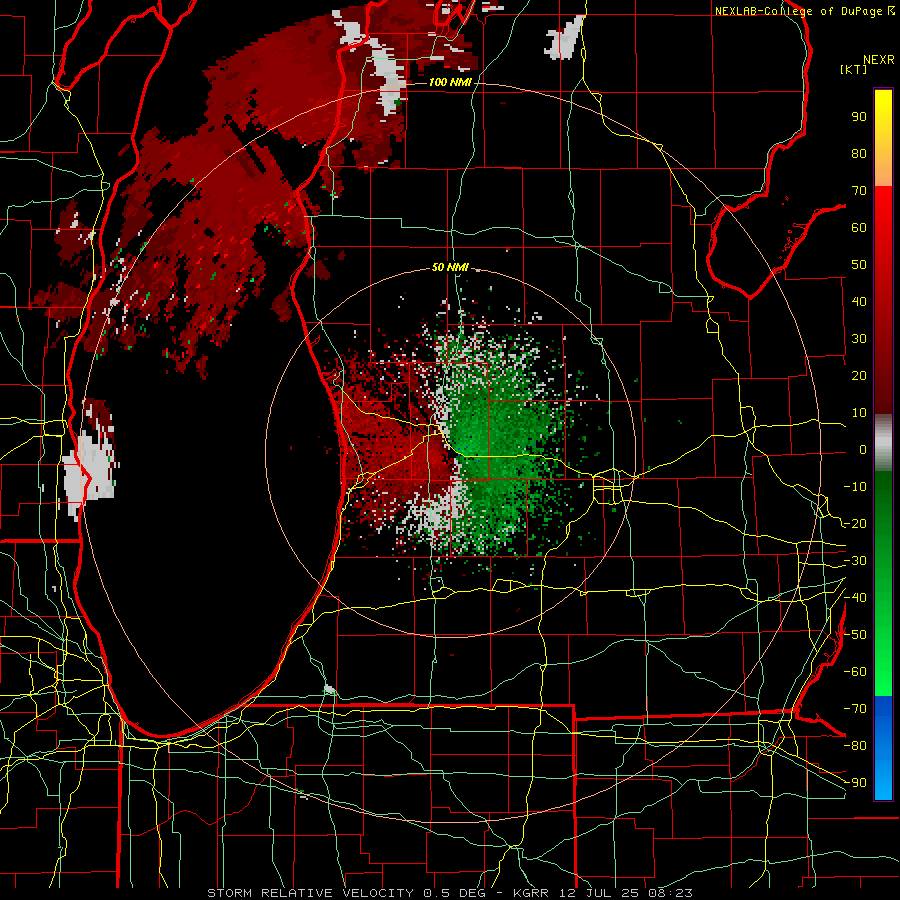Click the -40 scale value

point(855,598)
